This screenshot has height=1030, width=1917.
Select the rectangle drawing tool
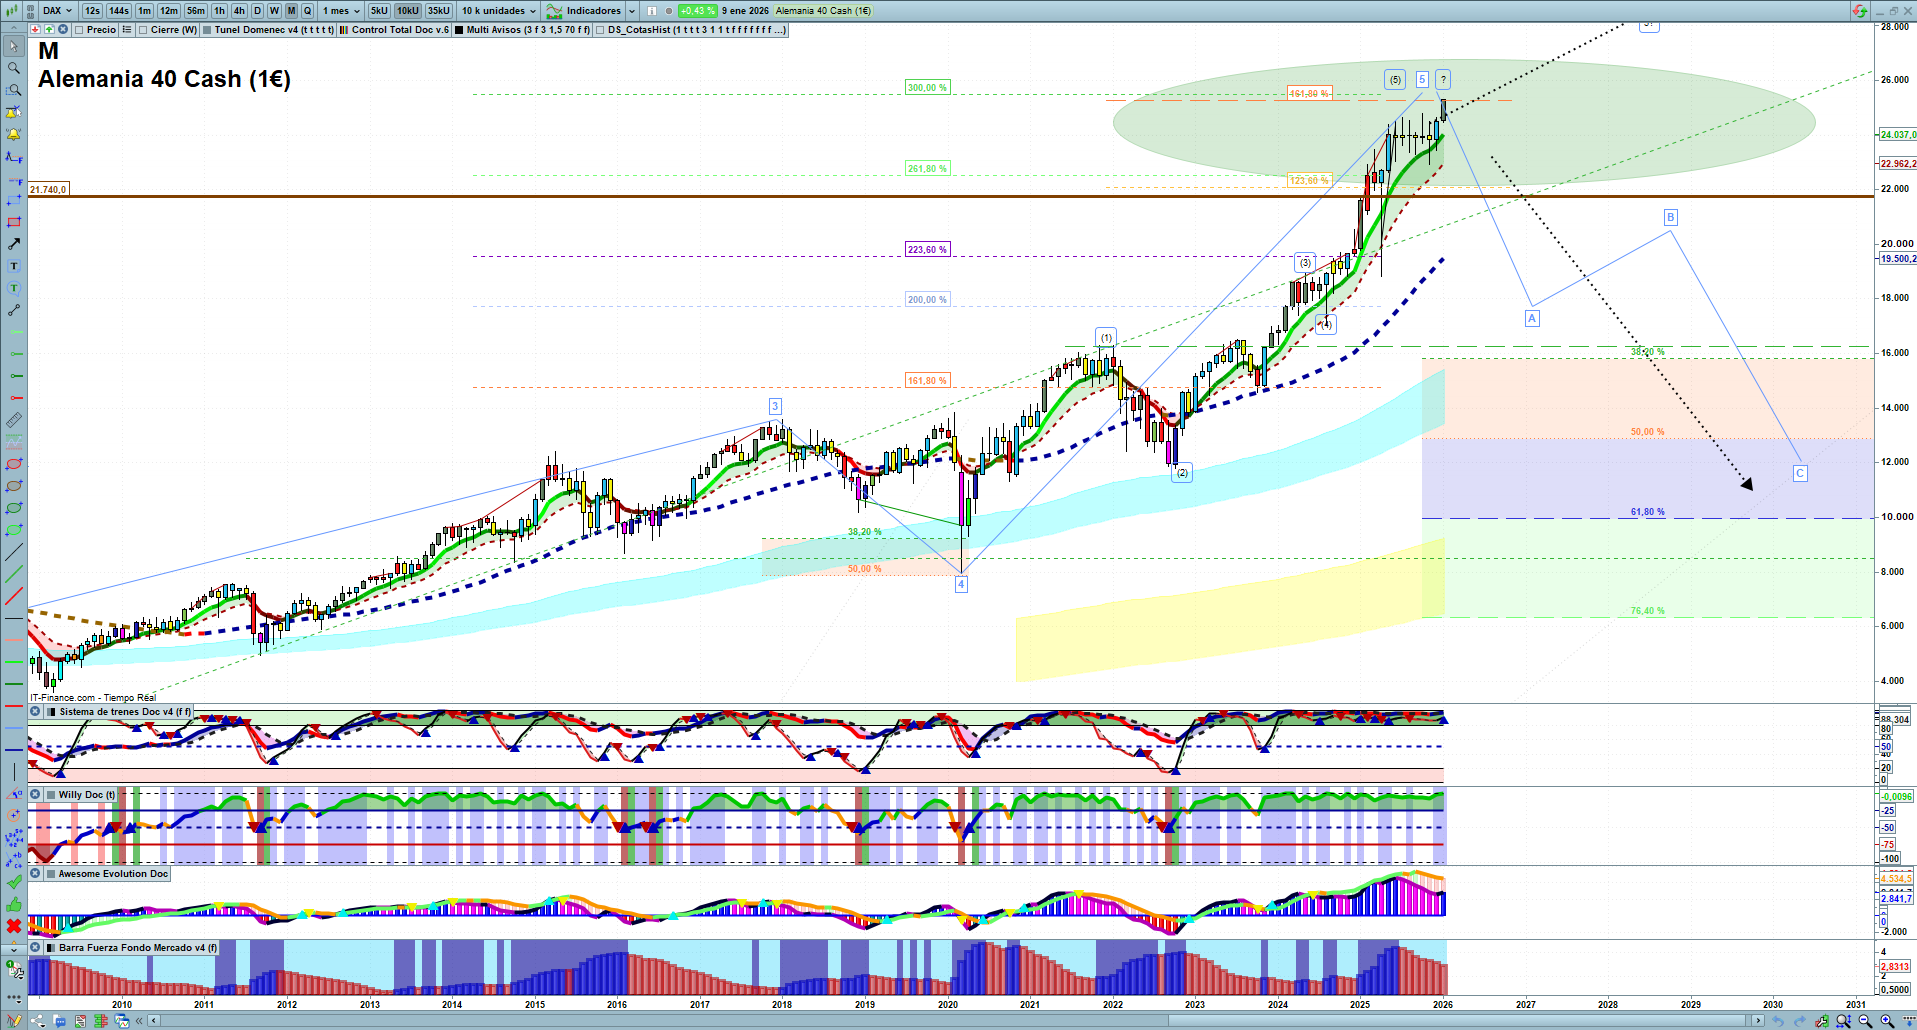pyautogui.click(x=14, y=222)
